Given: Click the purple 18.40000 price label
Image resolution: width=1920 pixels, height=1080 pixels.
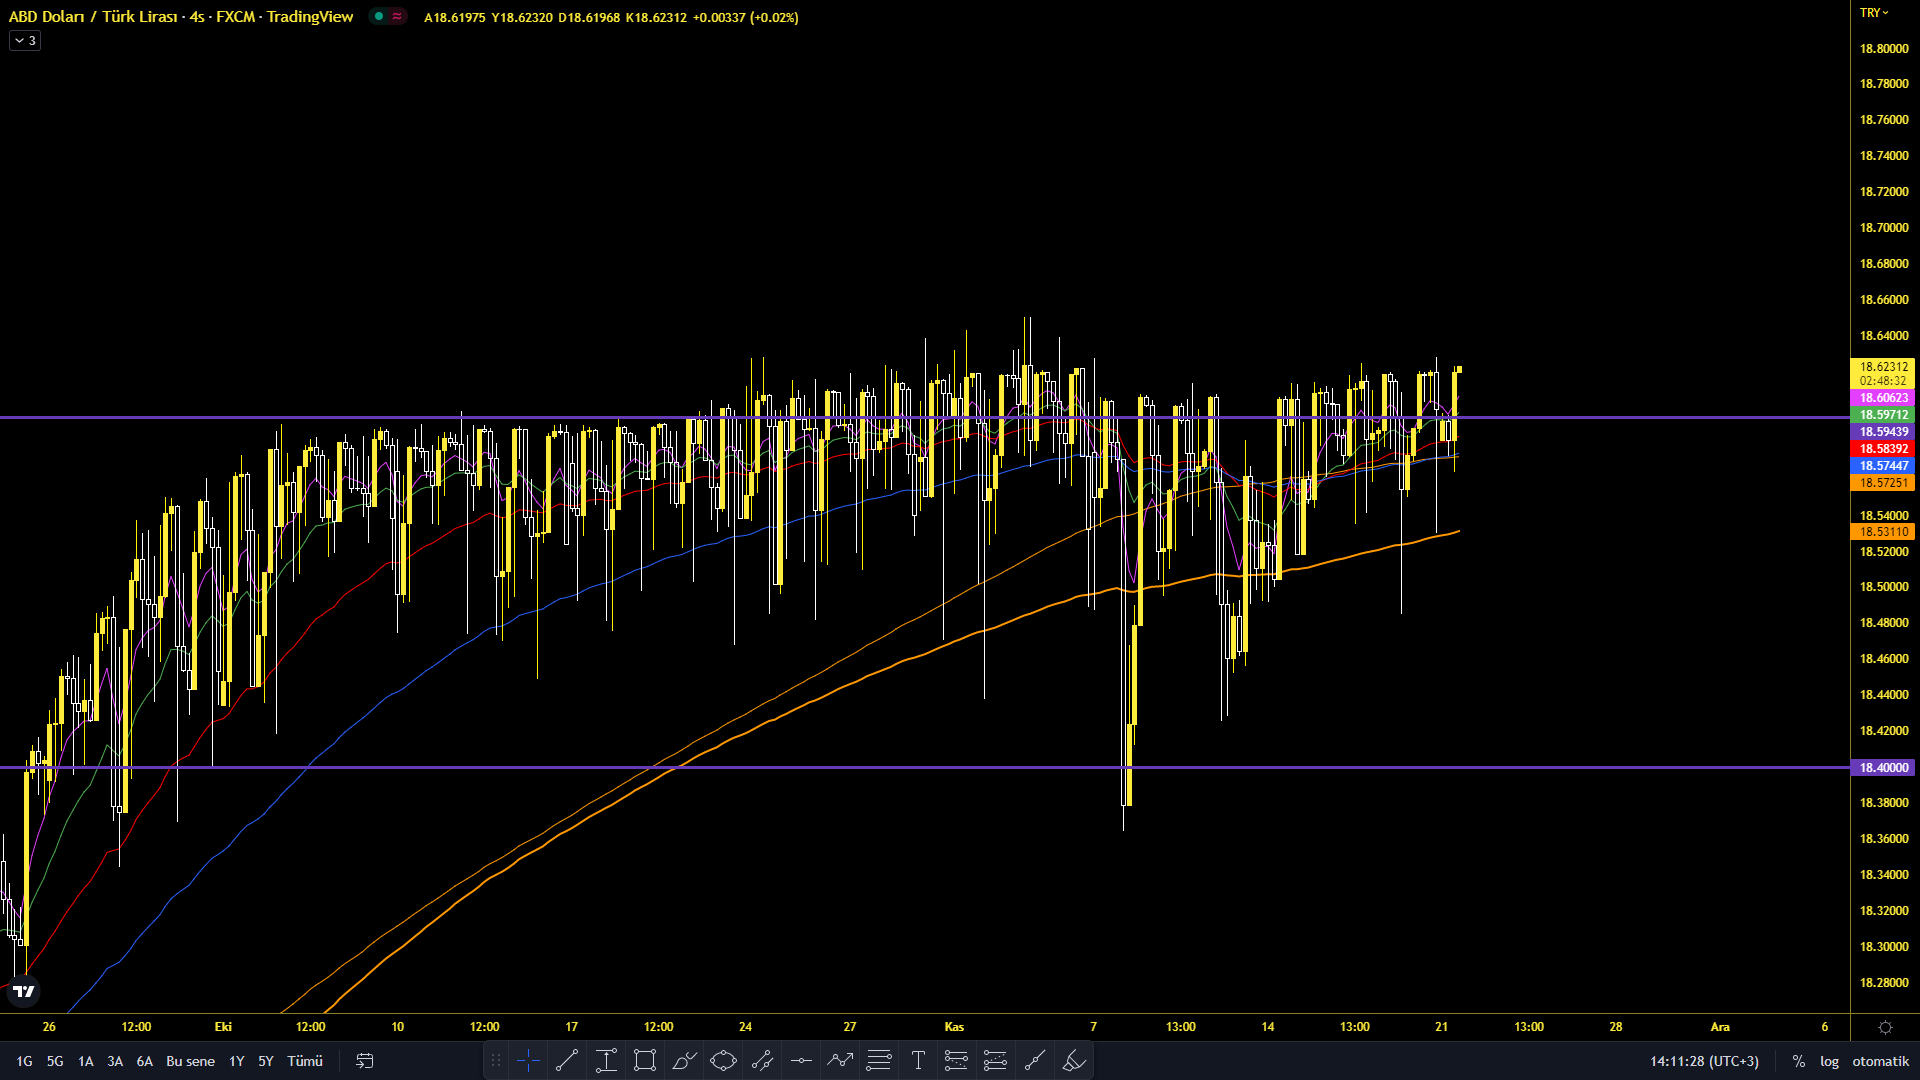Looking at the screenshot, I should click(x=1883, y=768).
